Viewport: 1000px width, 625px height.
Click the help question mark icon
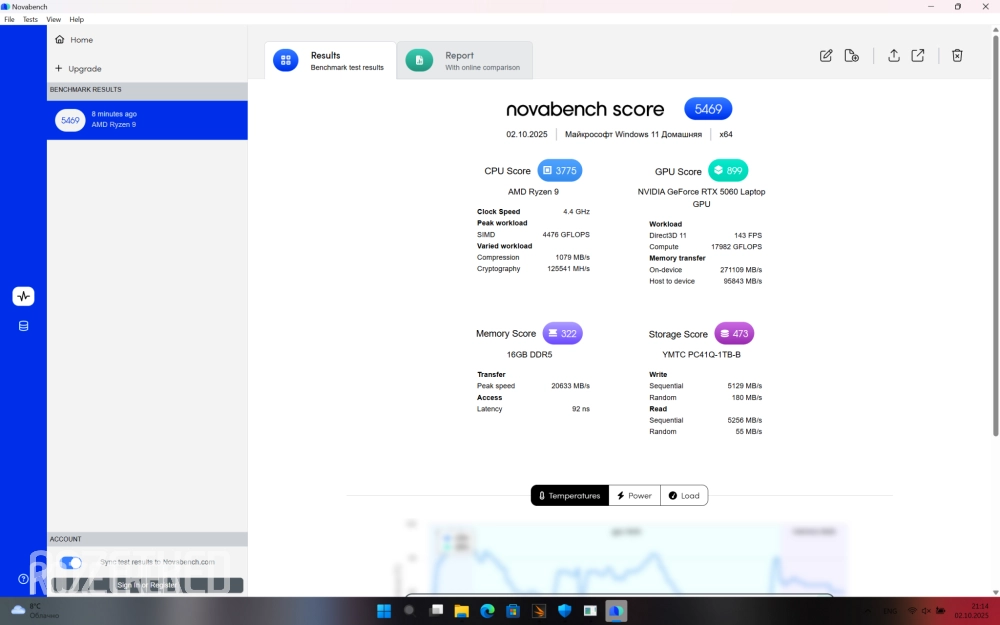[x=23, y=579]
